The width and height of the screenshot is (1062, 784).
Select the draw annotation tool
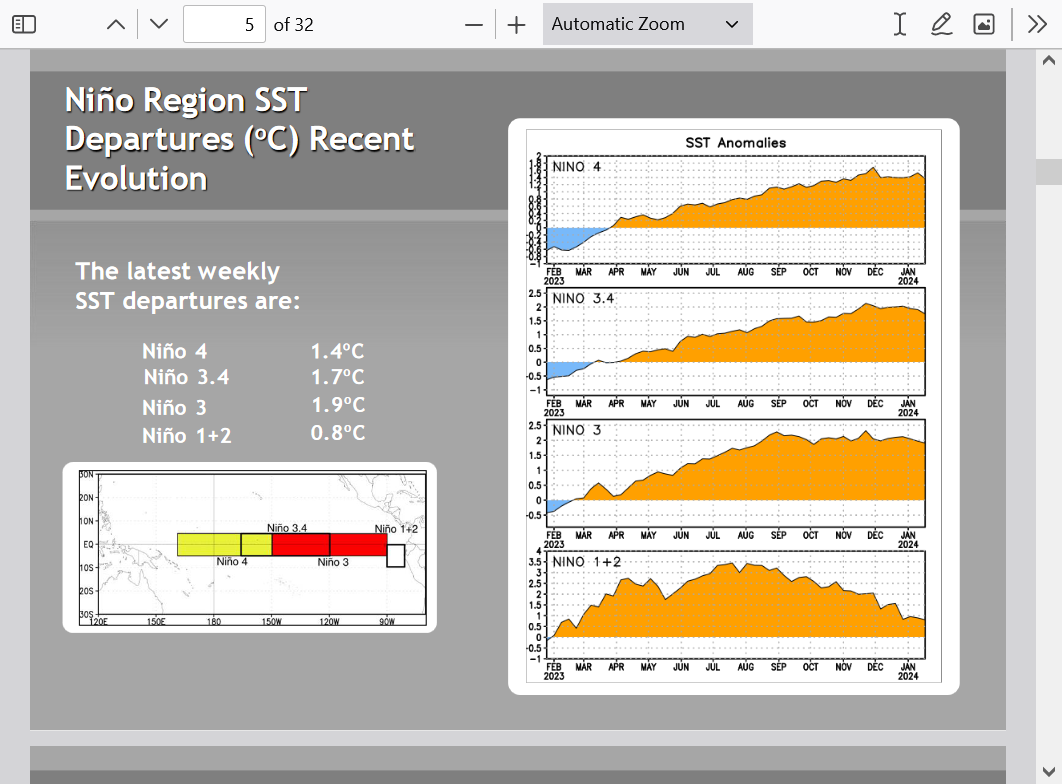[x=941, y=24]
